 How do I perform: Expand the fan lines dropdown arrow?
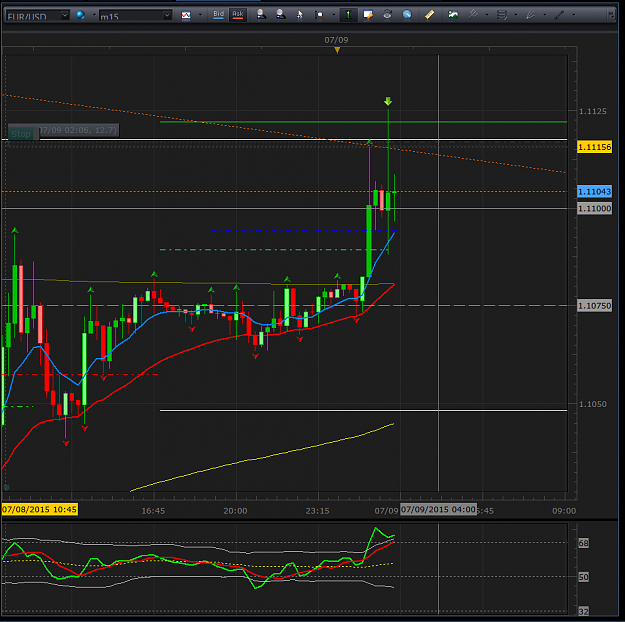tap(544, 15)
